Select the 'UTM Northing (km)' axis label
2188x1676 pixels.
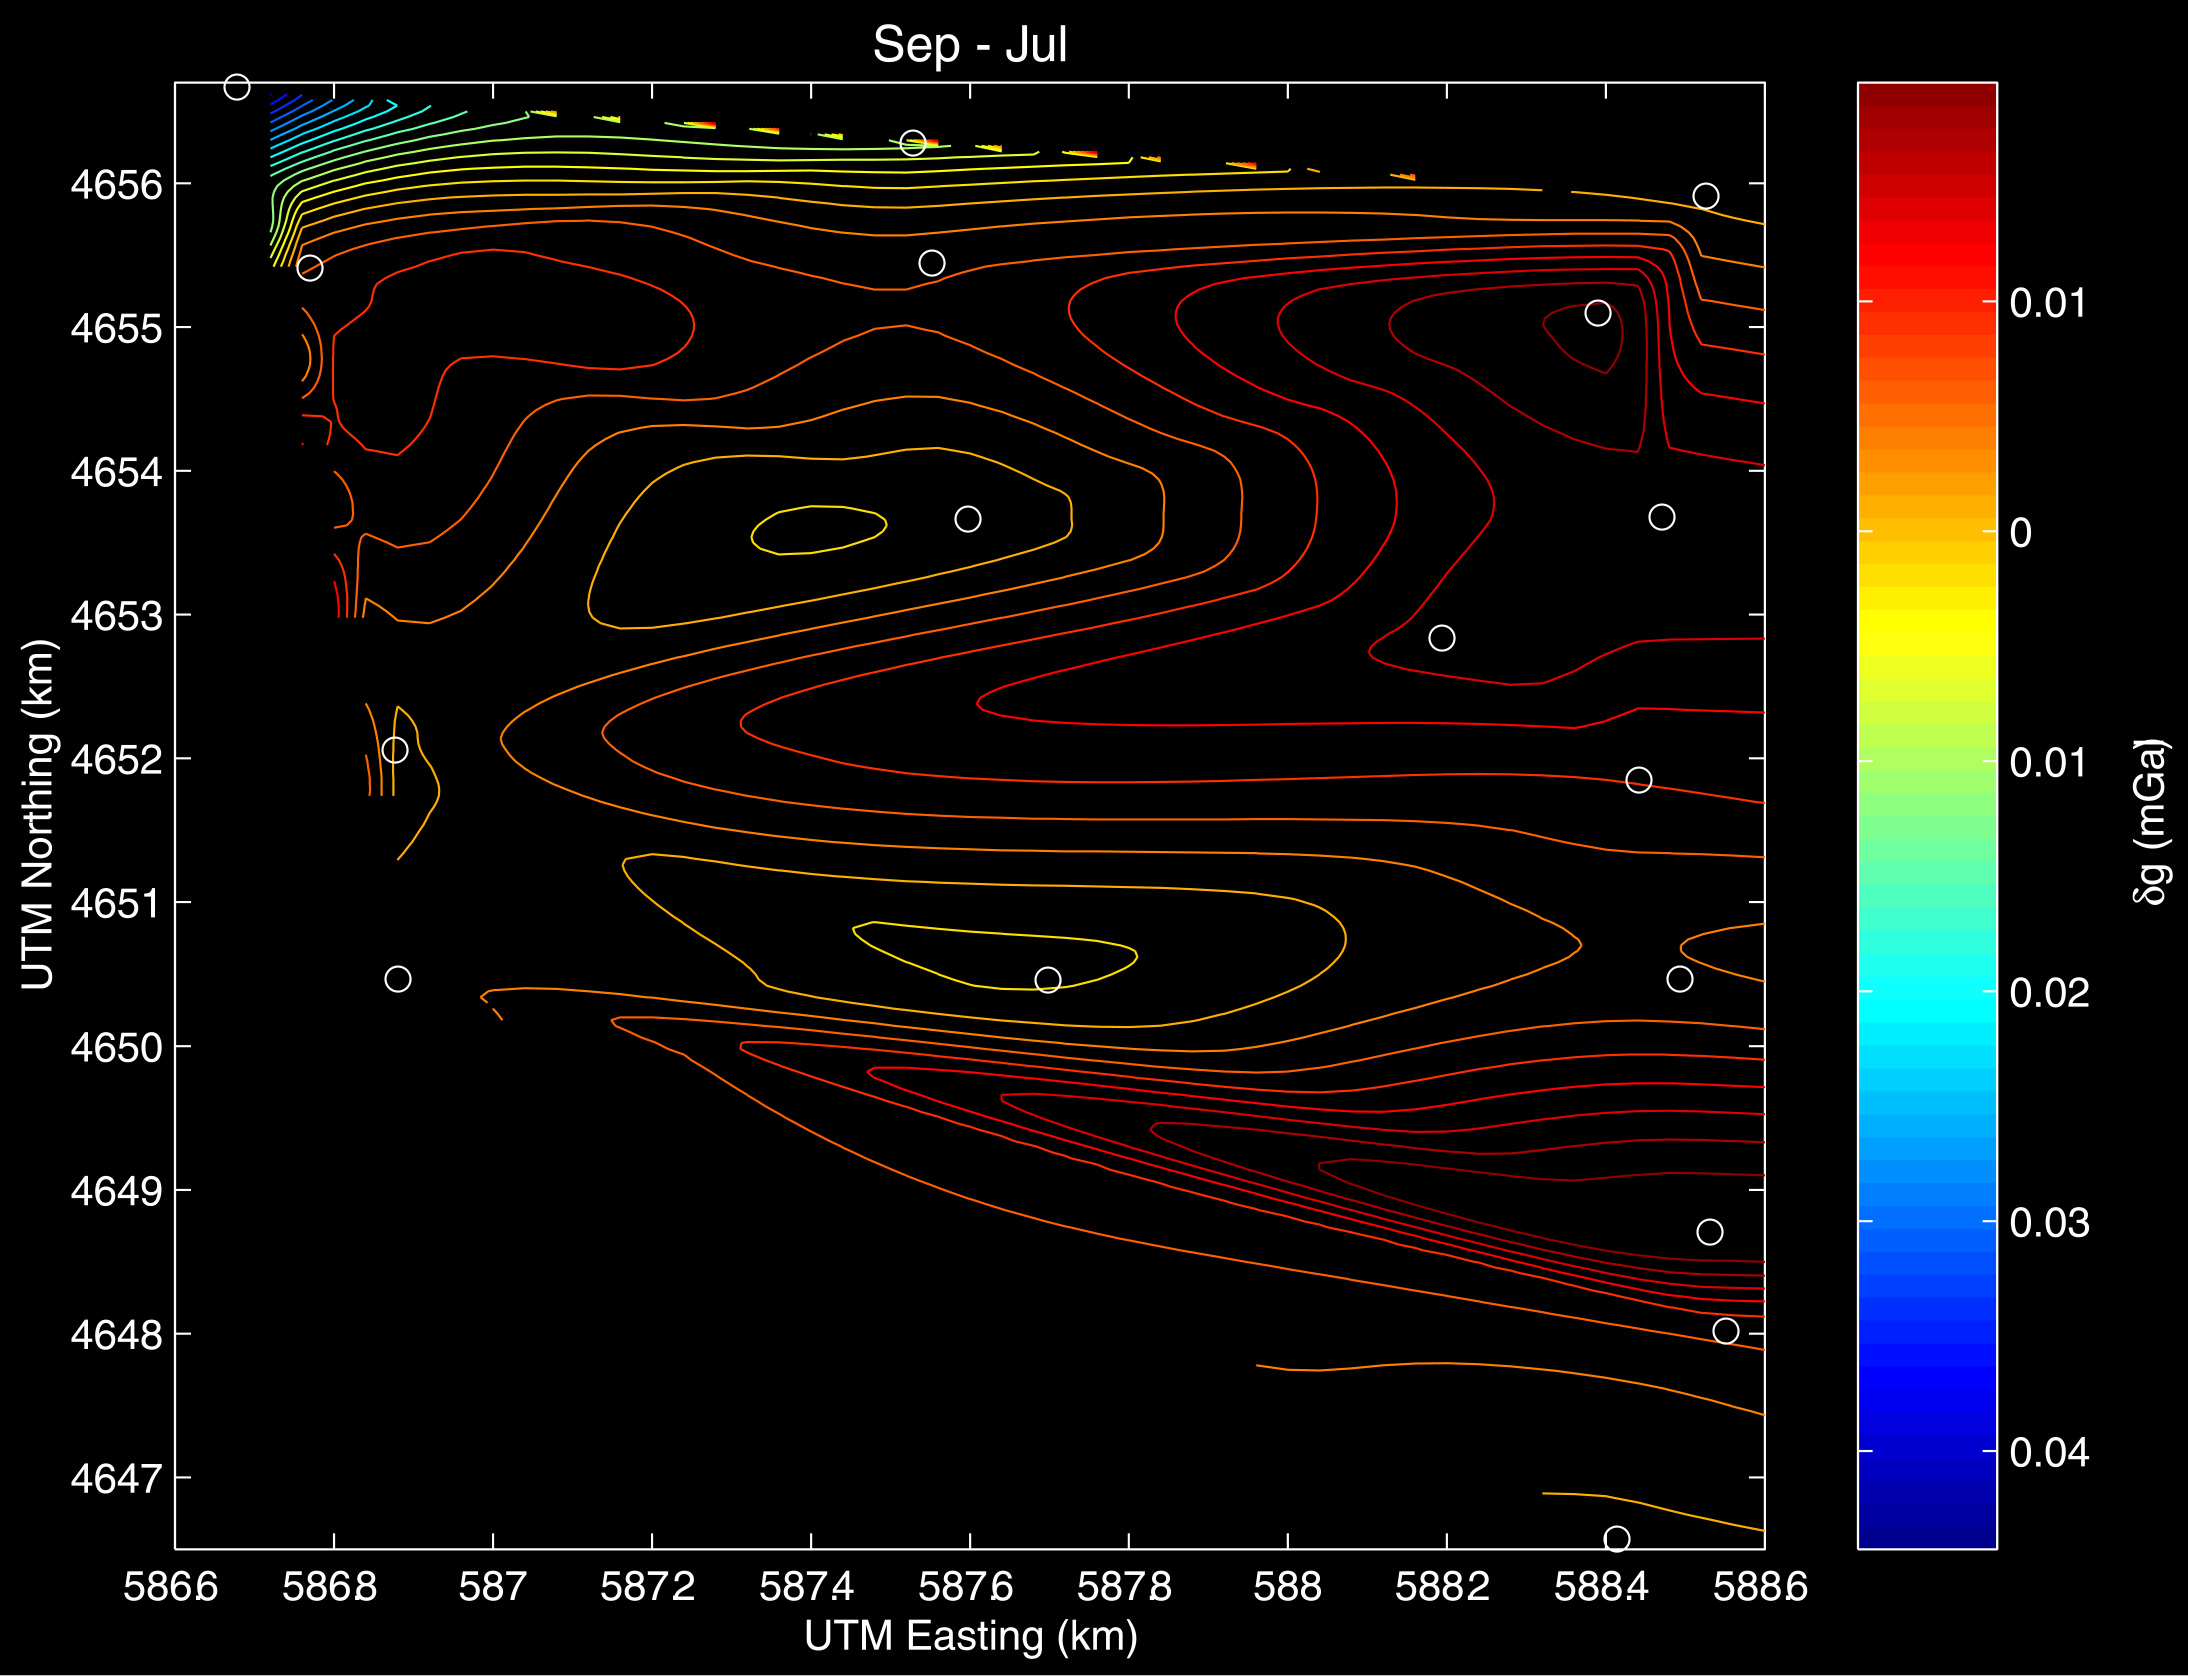38,814
